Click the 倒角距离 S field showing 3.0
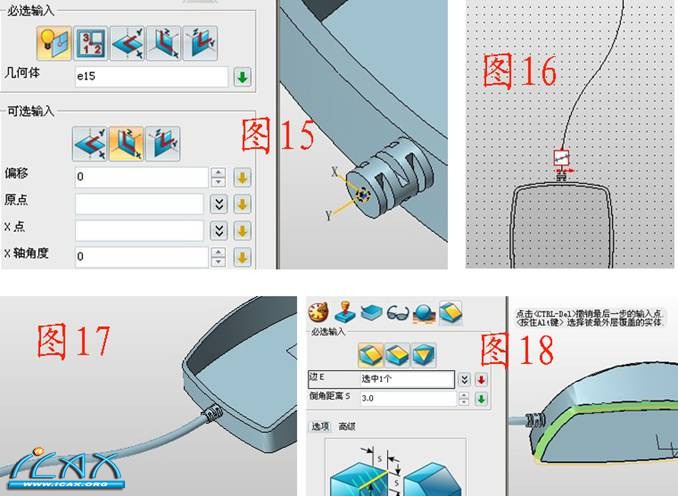The image size is (678, 496). tap(408, 398)
